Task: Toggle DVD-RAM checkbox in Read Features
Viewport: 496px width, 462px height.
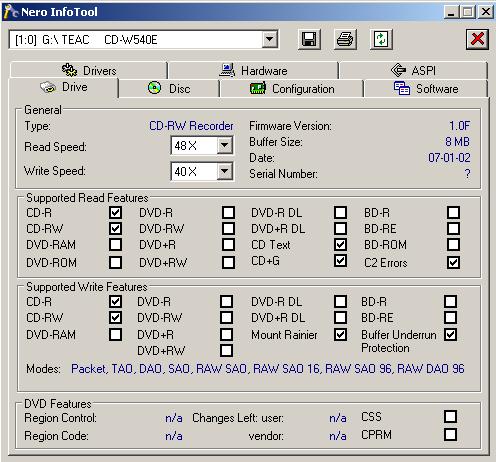Action: pos(115,244)
